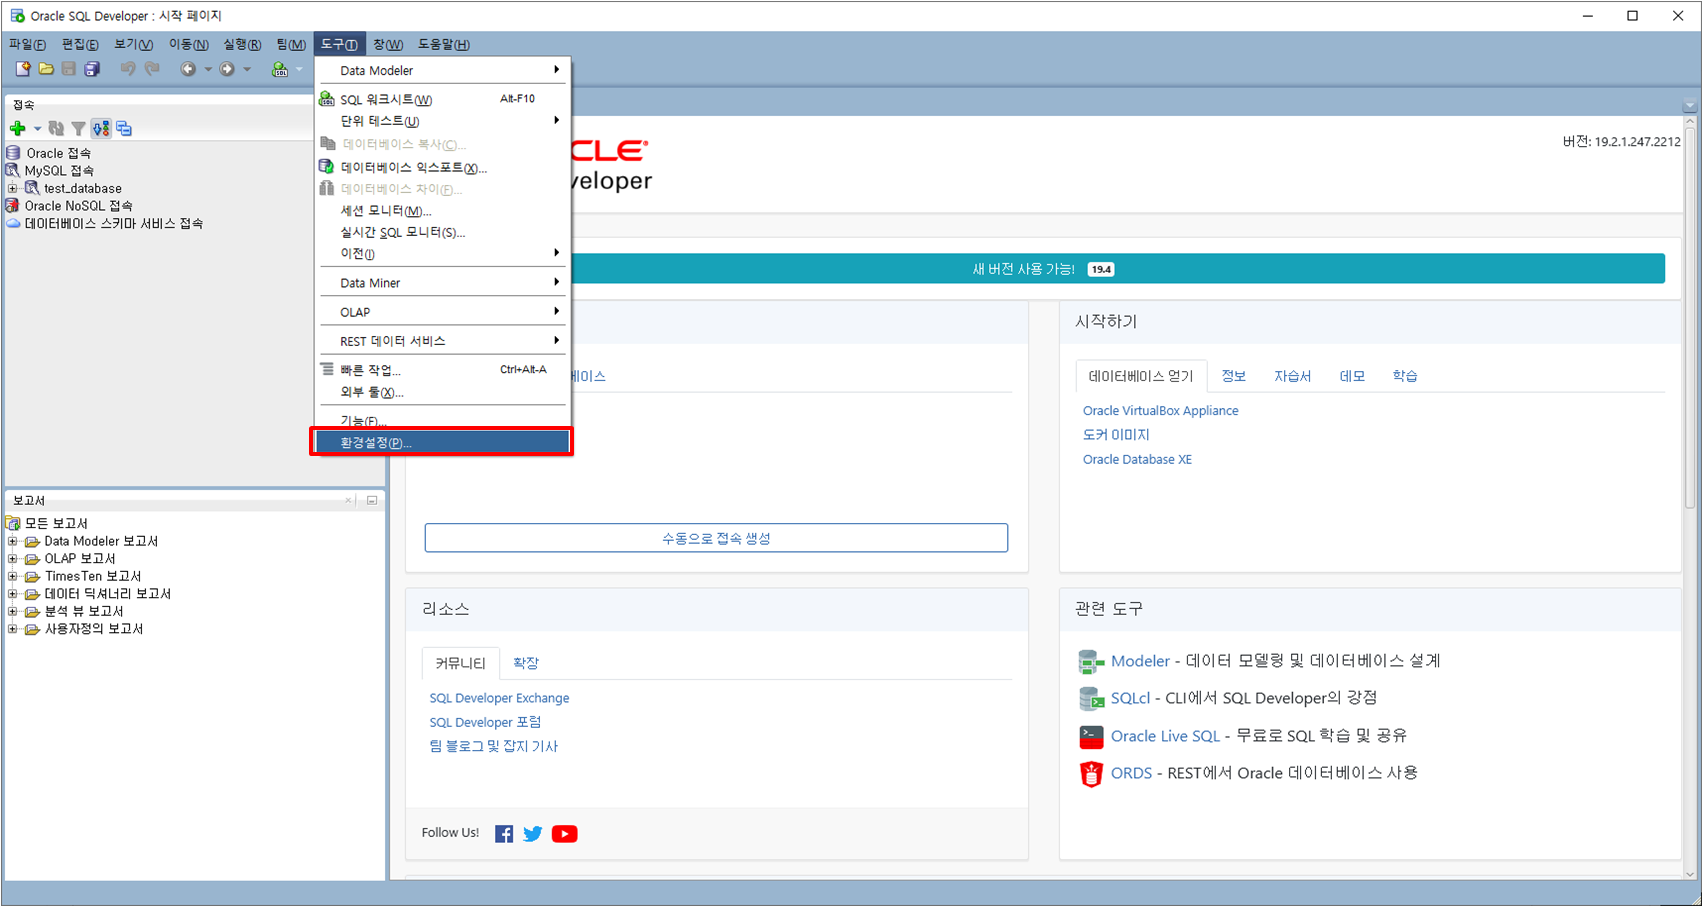Image resolution: width=1703 pixels, height=907 pixels.
Task: Click the Redo arrow icon
Action: click(152, 69)
